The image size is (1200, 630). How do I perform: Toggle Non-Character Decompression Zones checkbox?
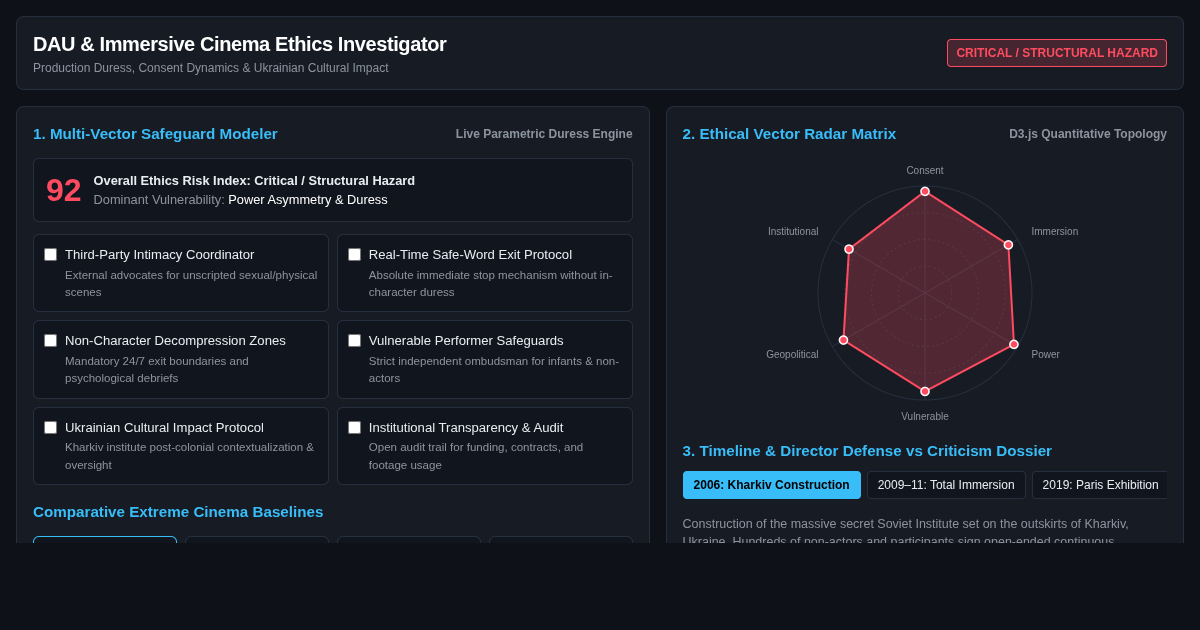50,341
